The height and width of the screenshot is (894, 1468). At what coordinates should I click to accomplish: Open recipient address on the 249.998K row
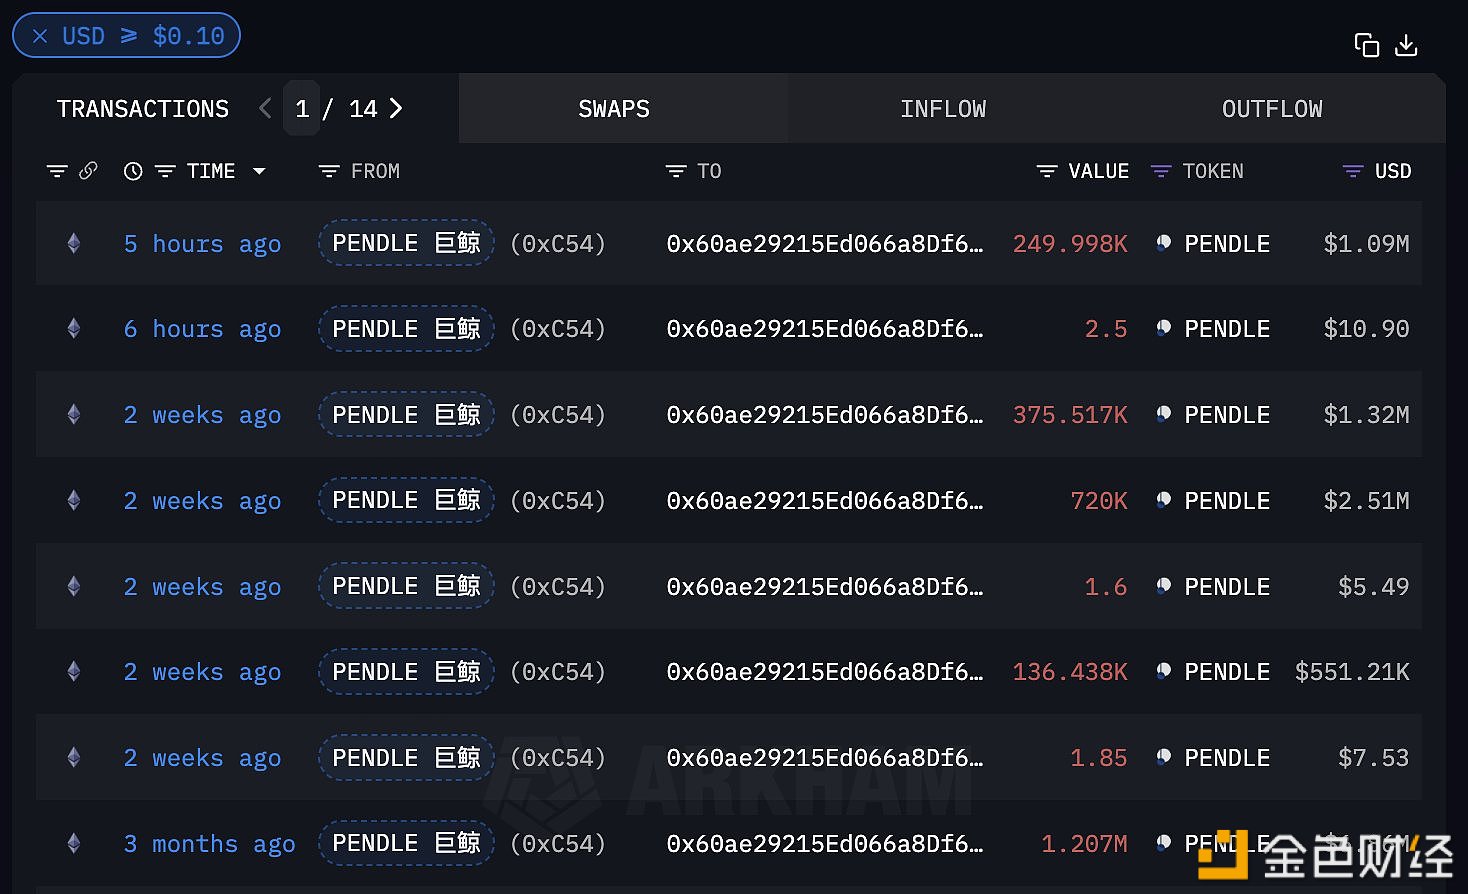click(x=825, y=244)
